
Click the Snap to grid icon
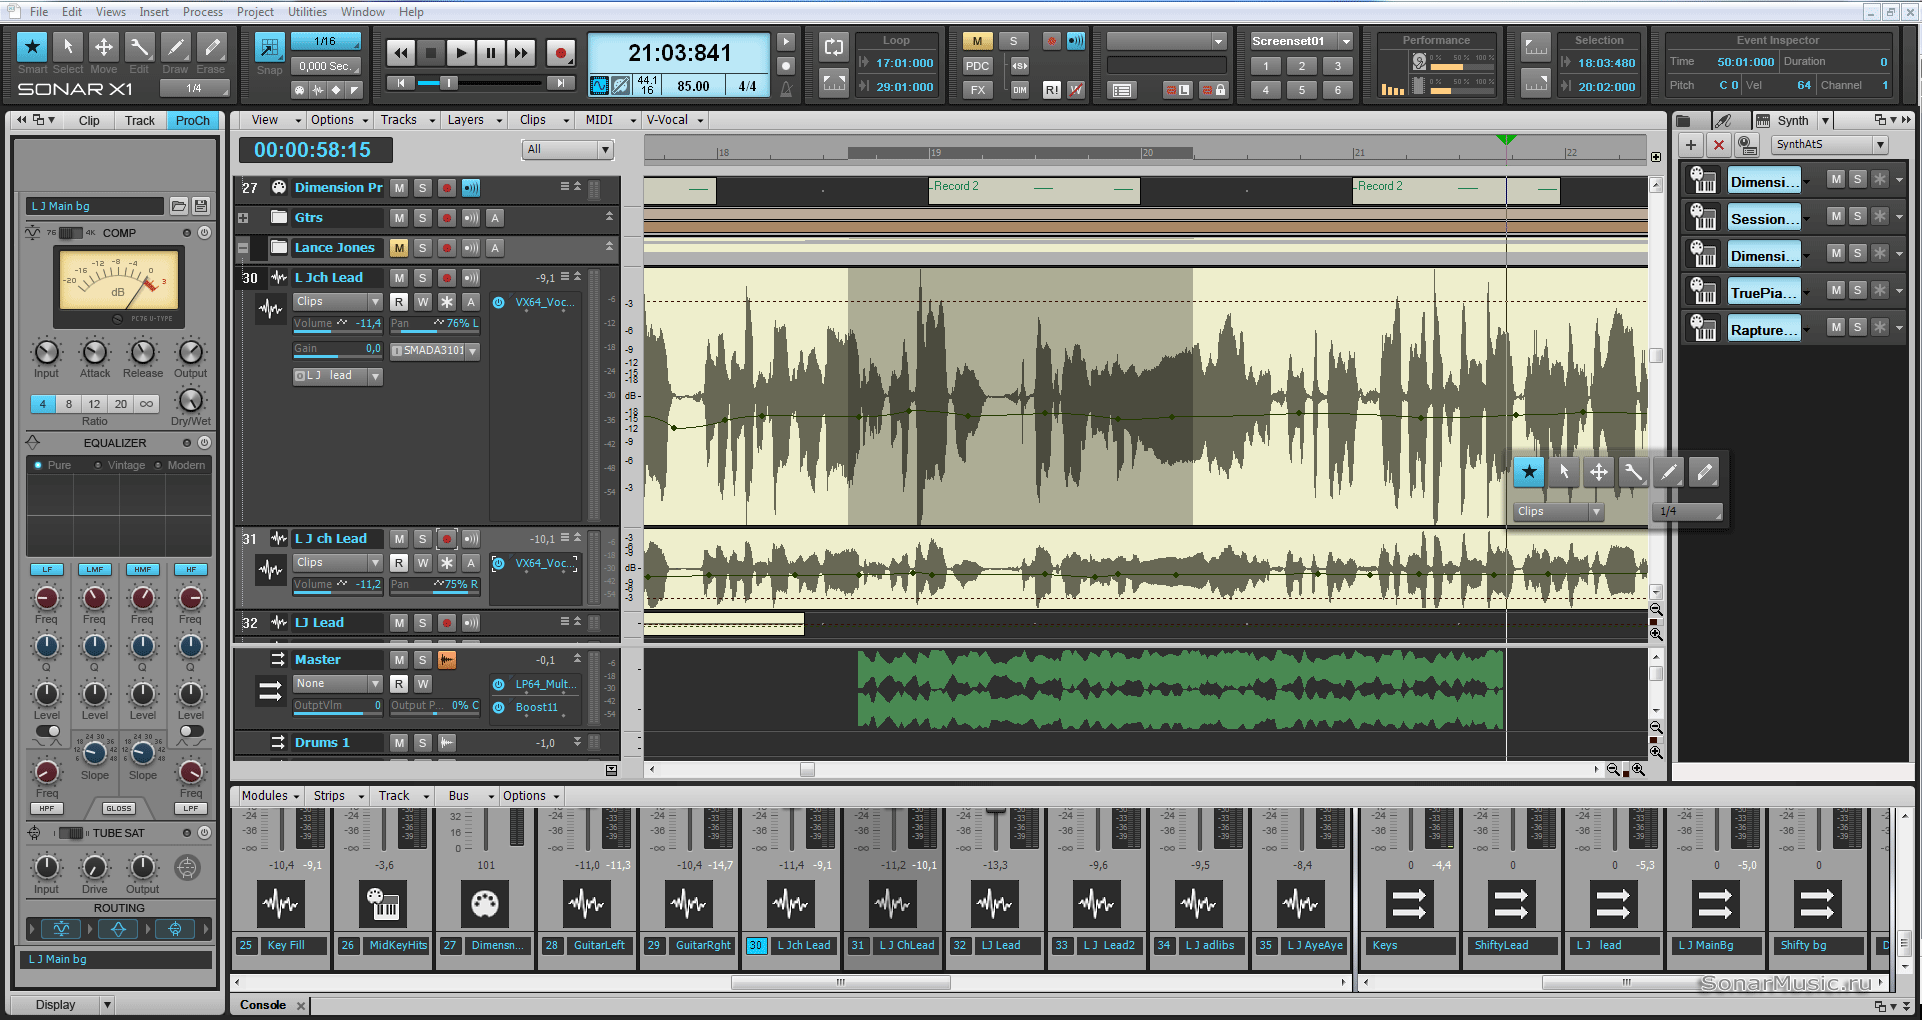(x=269, y=47)
